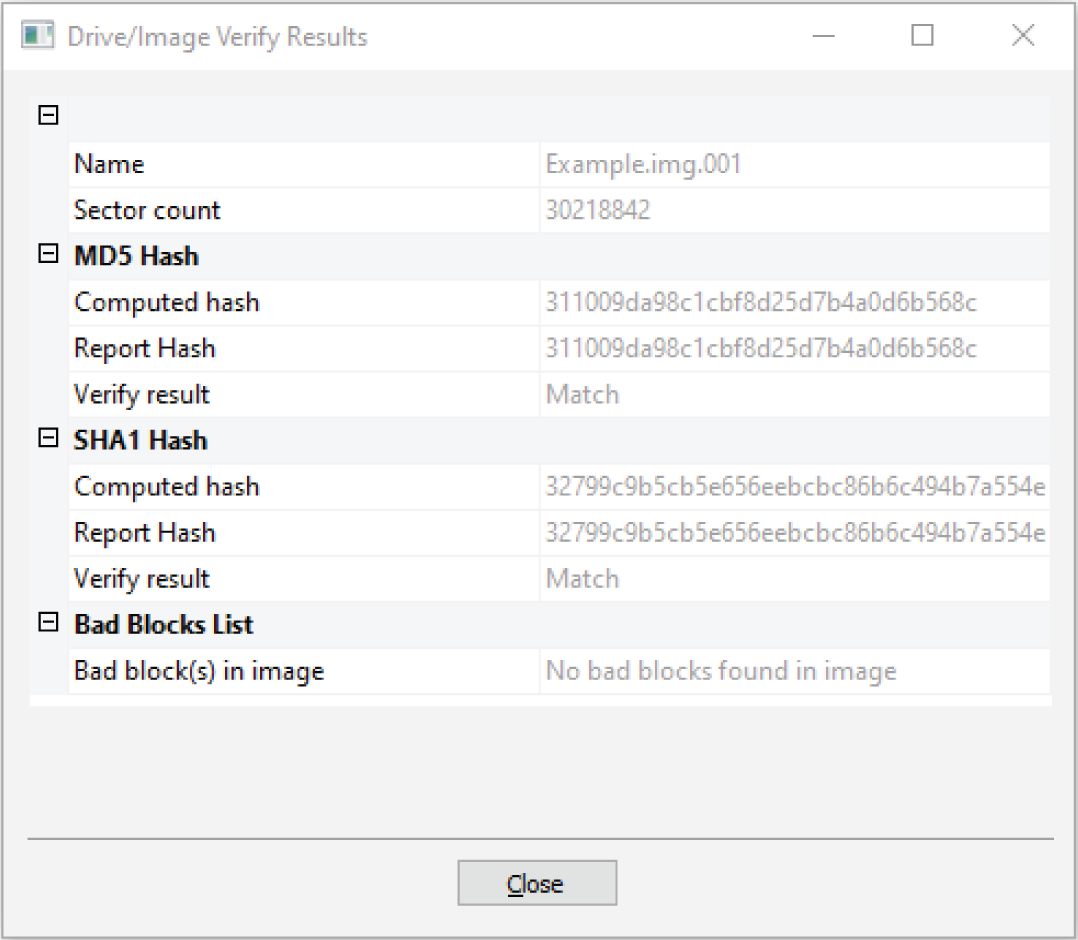The height and width of the screenshot is (940, 1078).
Task: Select the MD5 Match result value
Action: 582,395
